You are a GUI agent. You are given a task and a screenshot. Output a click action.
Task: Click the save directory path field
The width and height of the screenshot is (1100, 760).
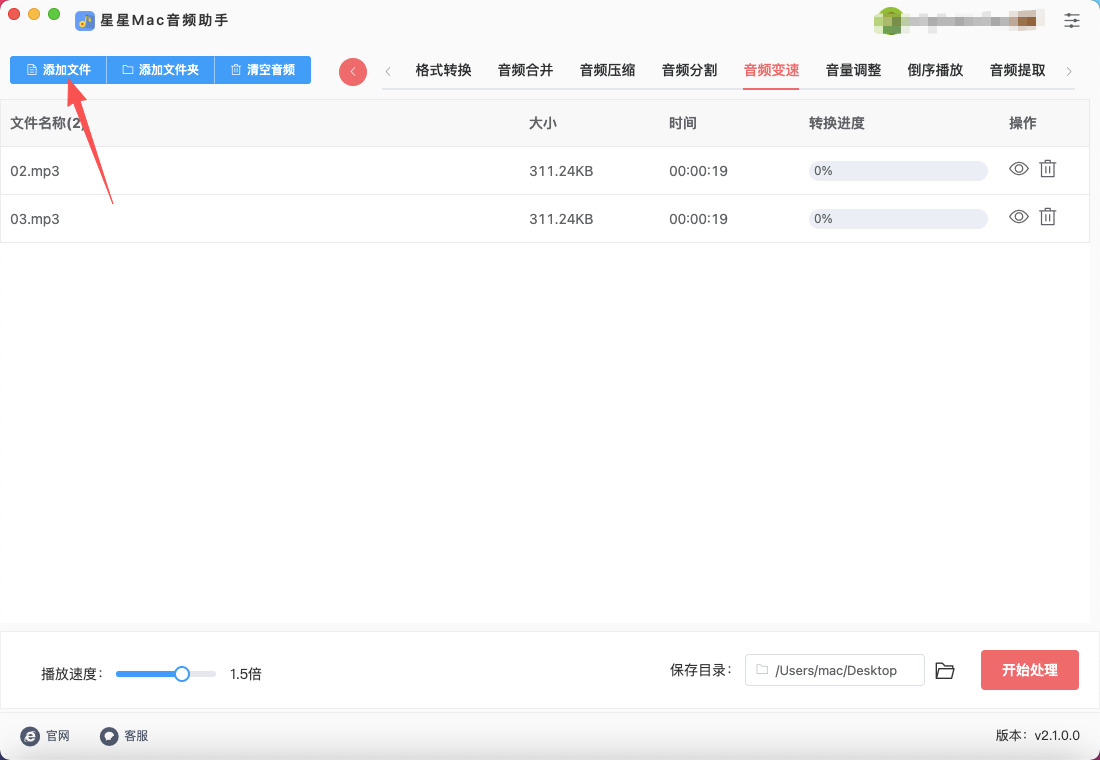click(835, 670)
